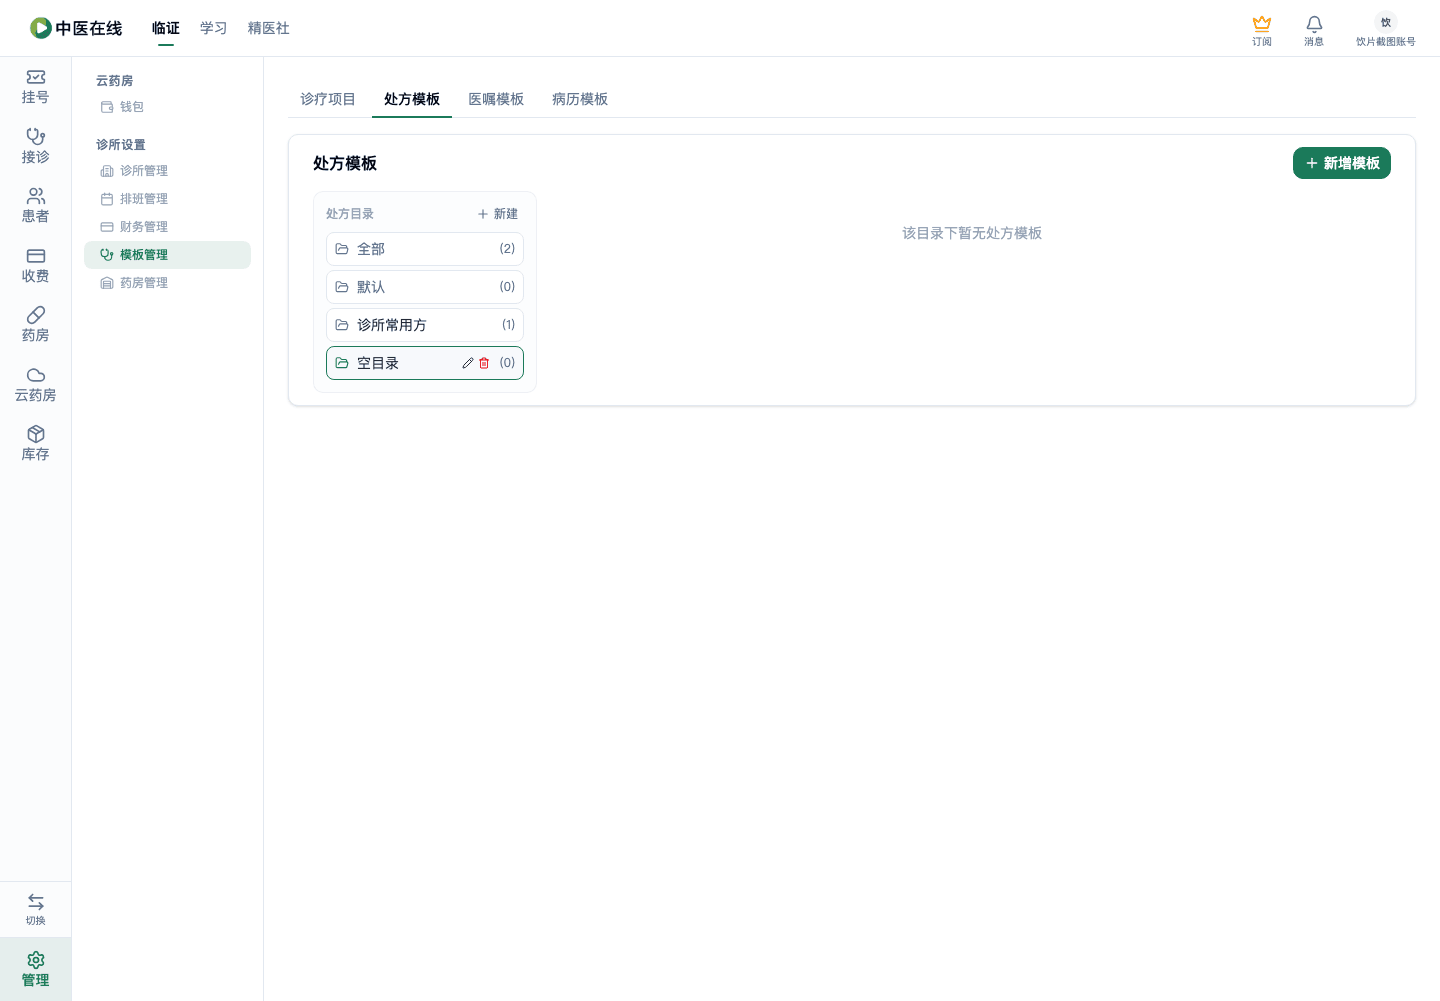This screenshot has height=1001, width=1440.
Task: Click the 处方目录 header label
Action: tap(350, 214)
